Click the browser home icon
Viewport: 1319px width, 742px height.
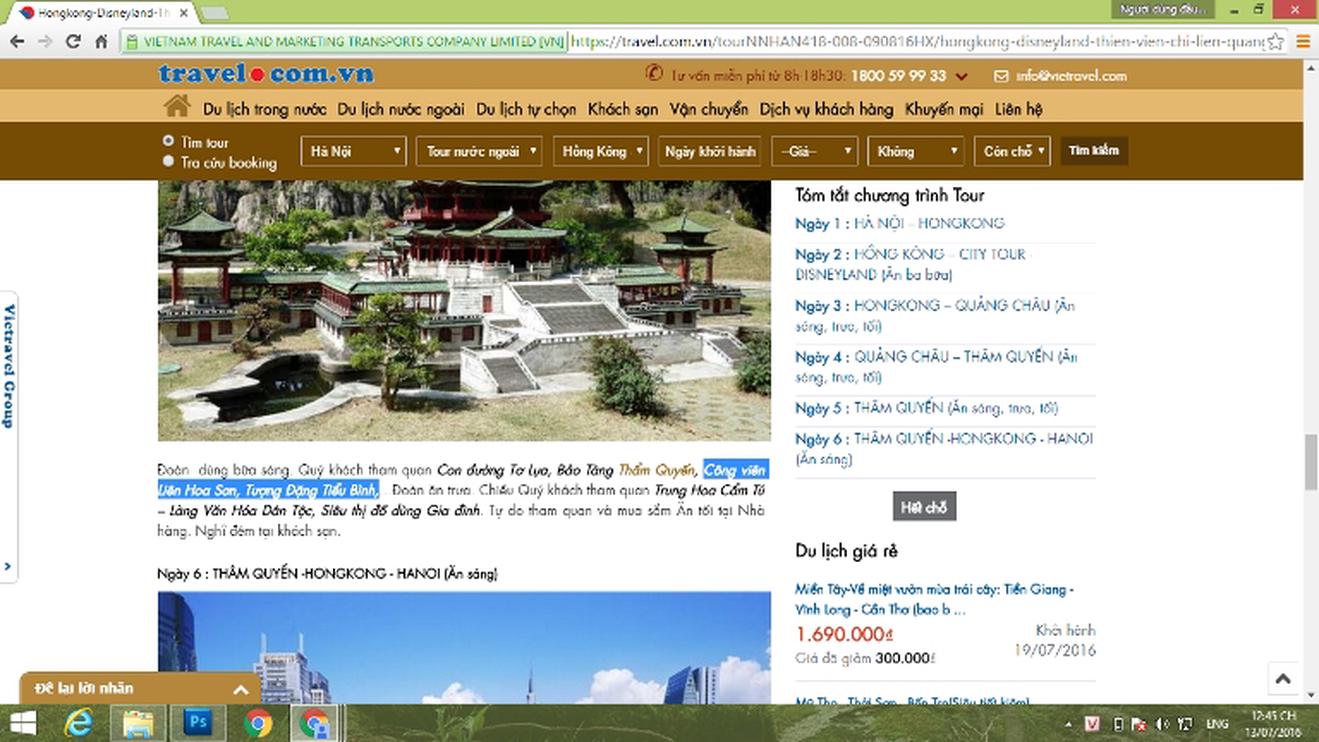click(x=101, y=42)
